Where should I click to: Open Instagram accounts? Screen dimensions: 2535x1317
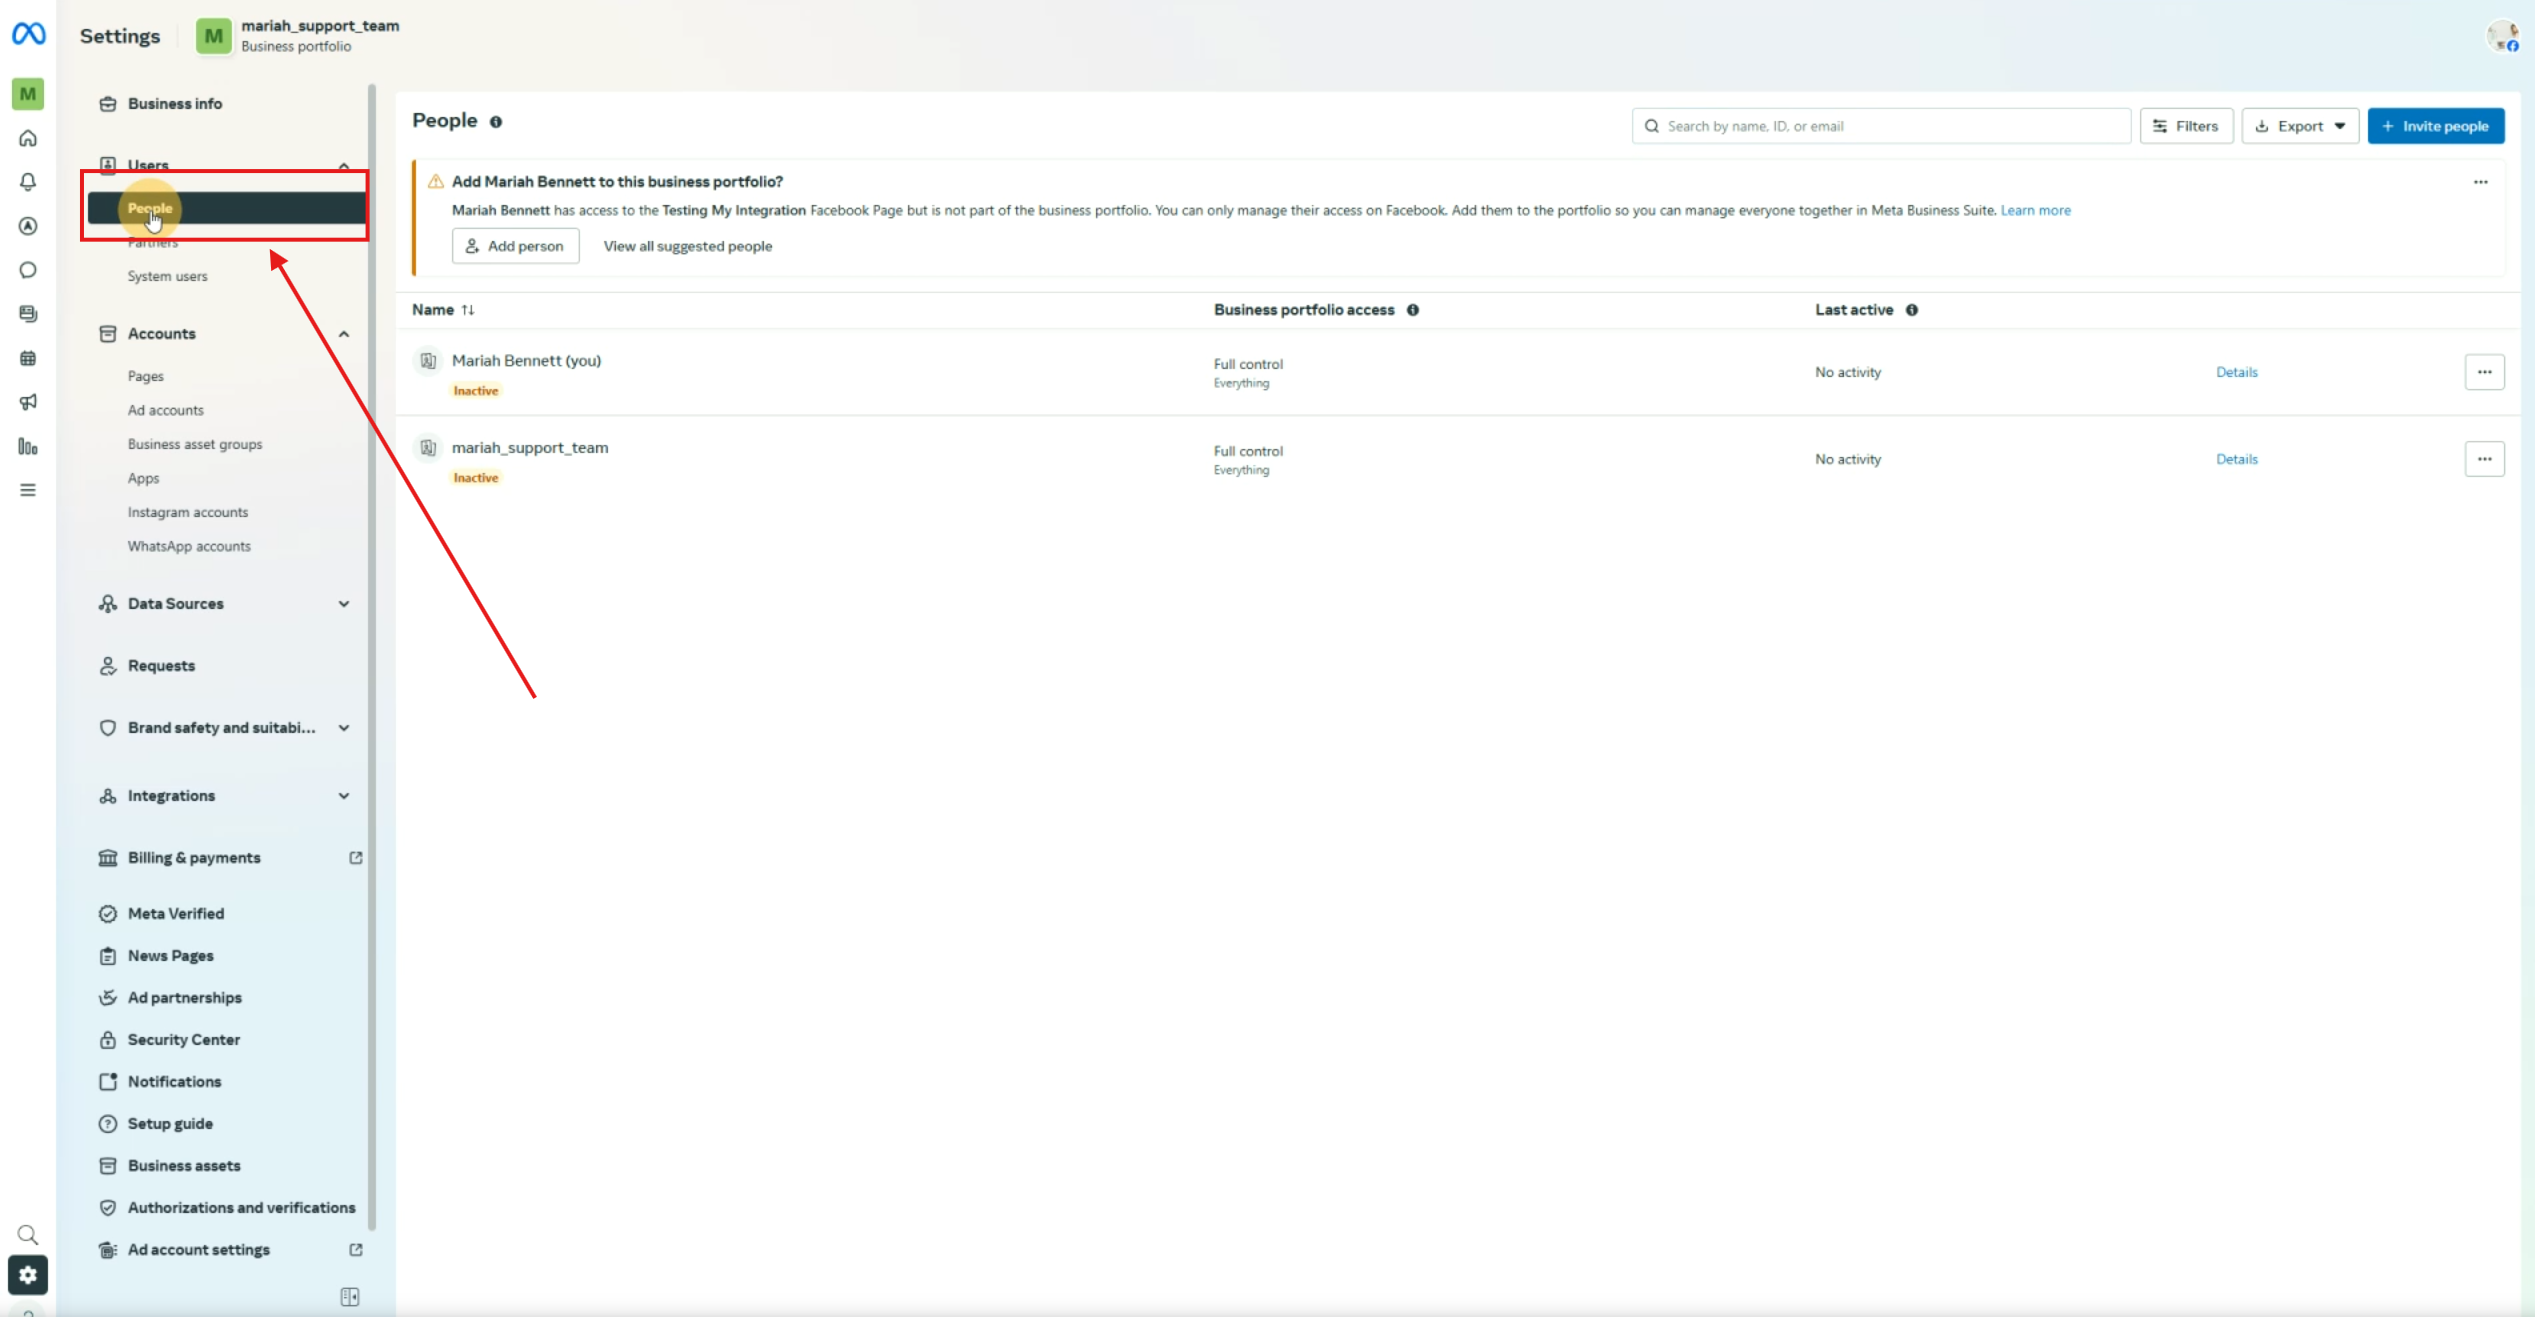(x=187, y=512)
